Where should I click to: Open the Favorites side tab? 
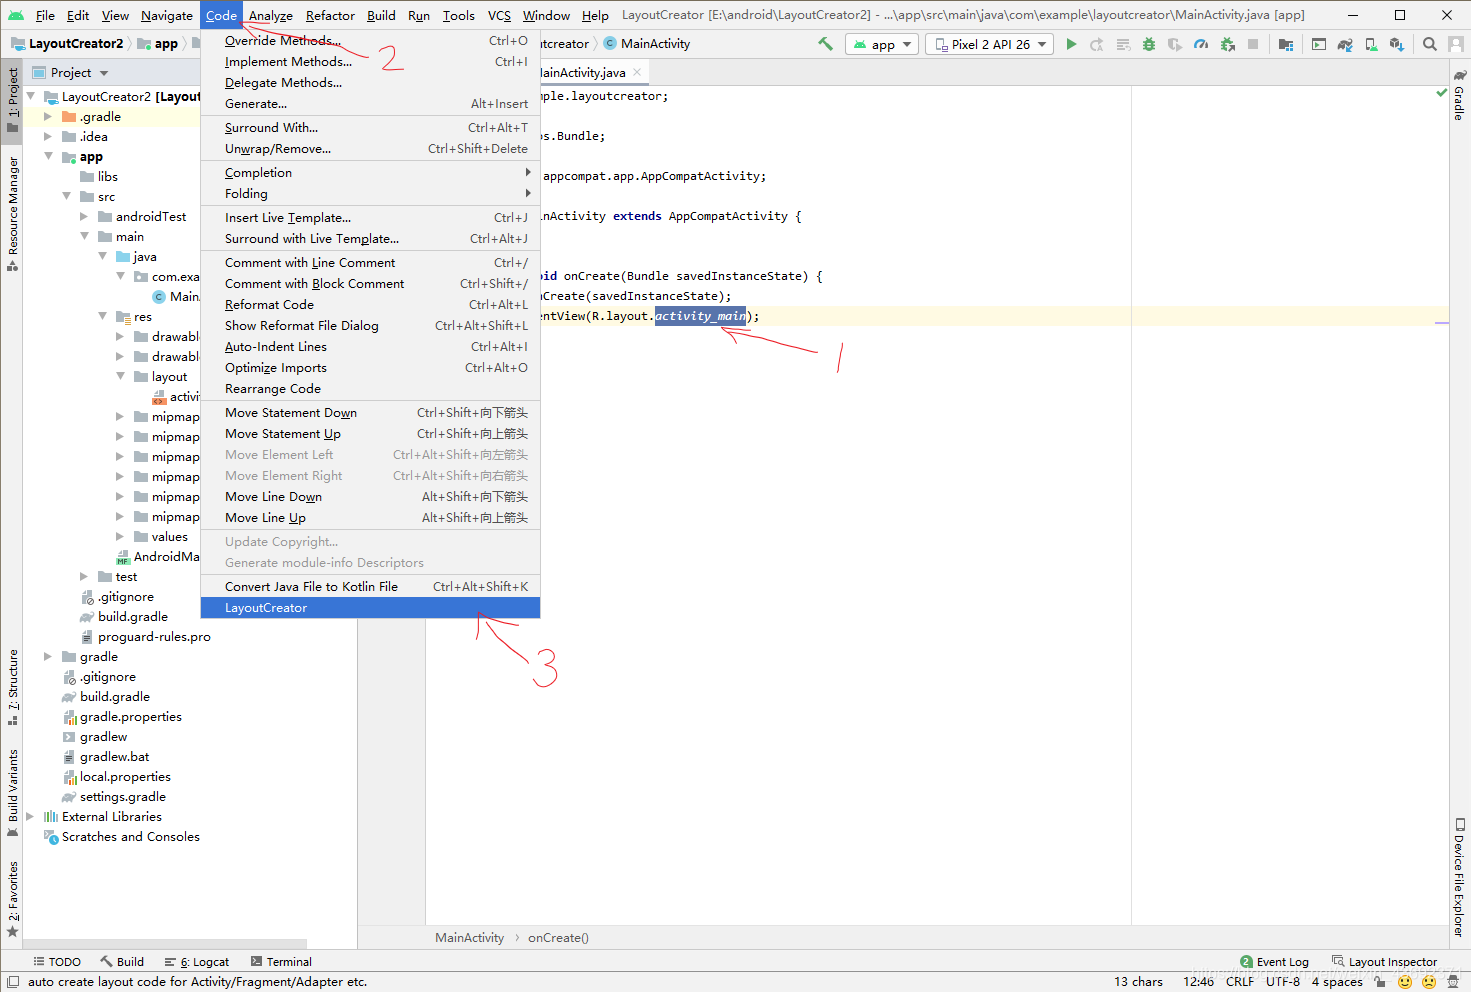tap(12, 899)
